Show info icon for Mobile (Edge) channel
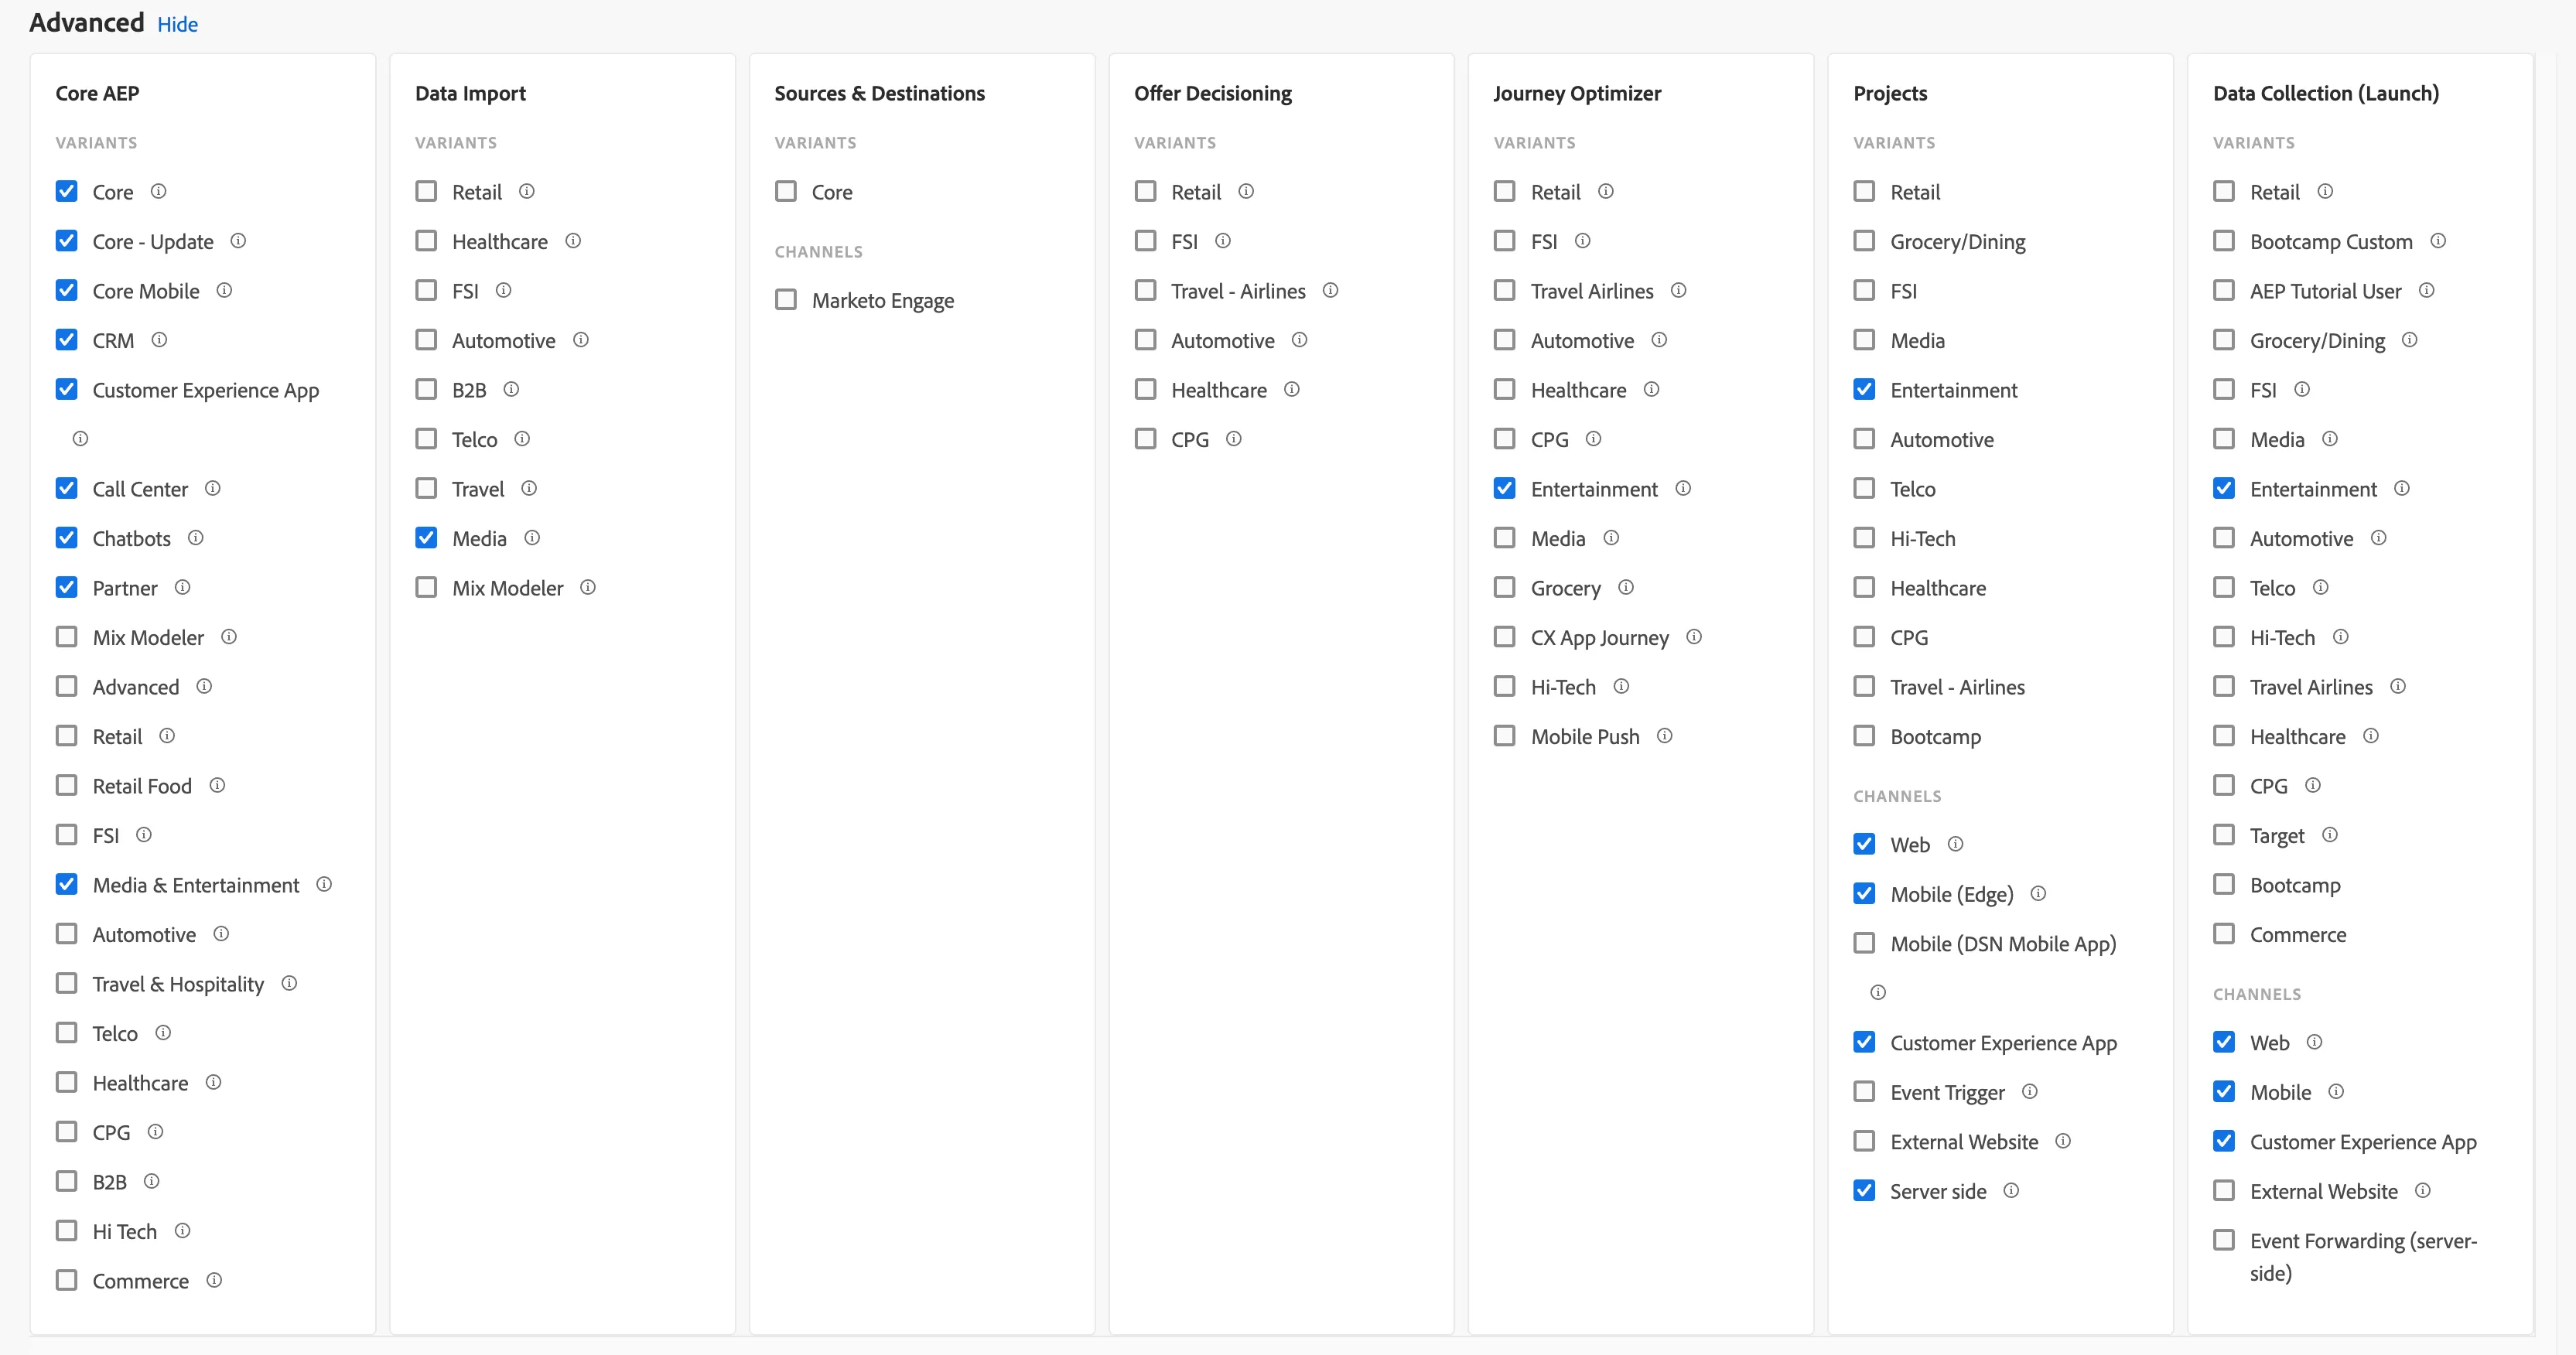This screenshot has width=2576, height=1355. [x=2038, y=893]
